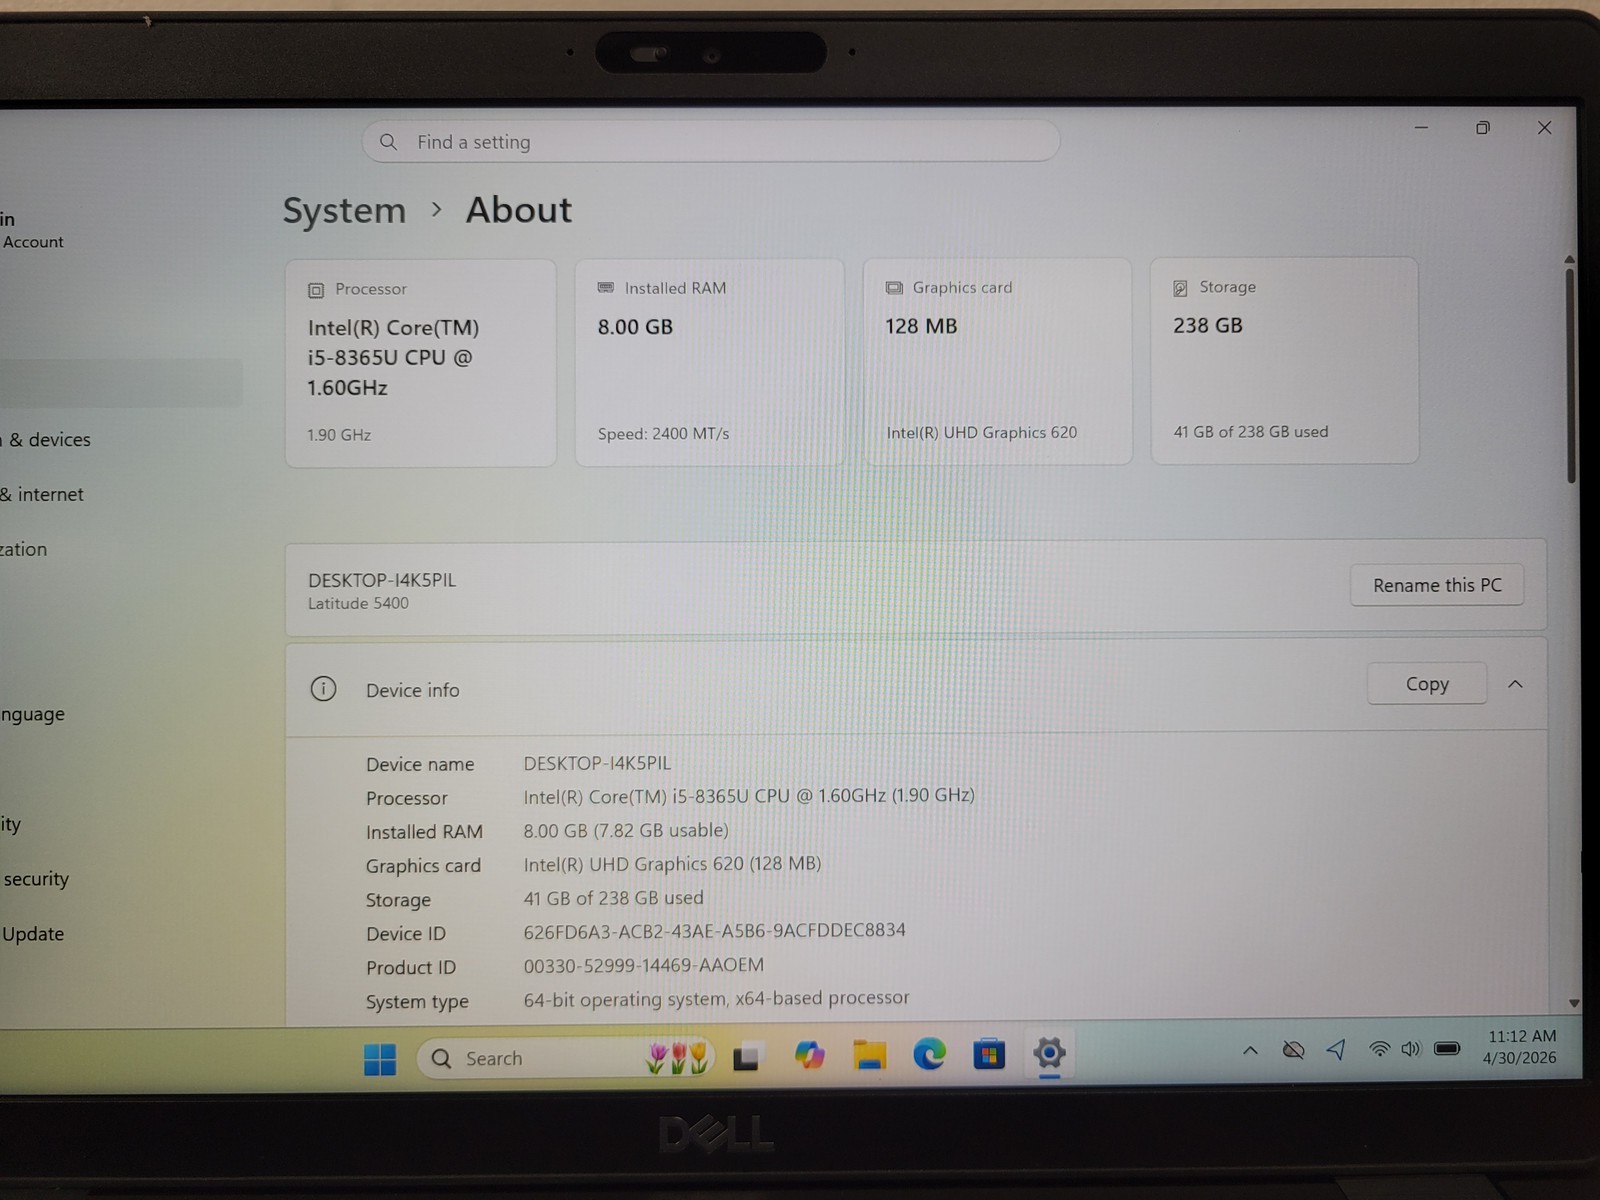The image size is (1600, 1200).
Task: Open Wi-Fi network tray icon
Action: click(x=1379, y=1049)
